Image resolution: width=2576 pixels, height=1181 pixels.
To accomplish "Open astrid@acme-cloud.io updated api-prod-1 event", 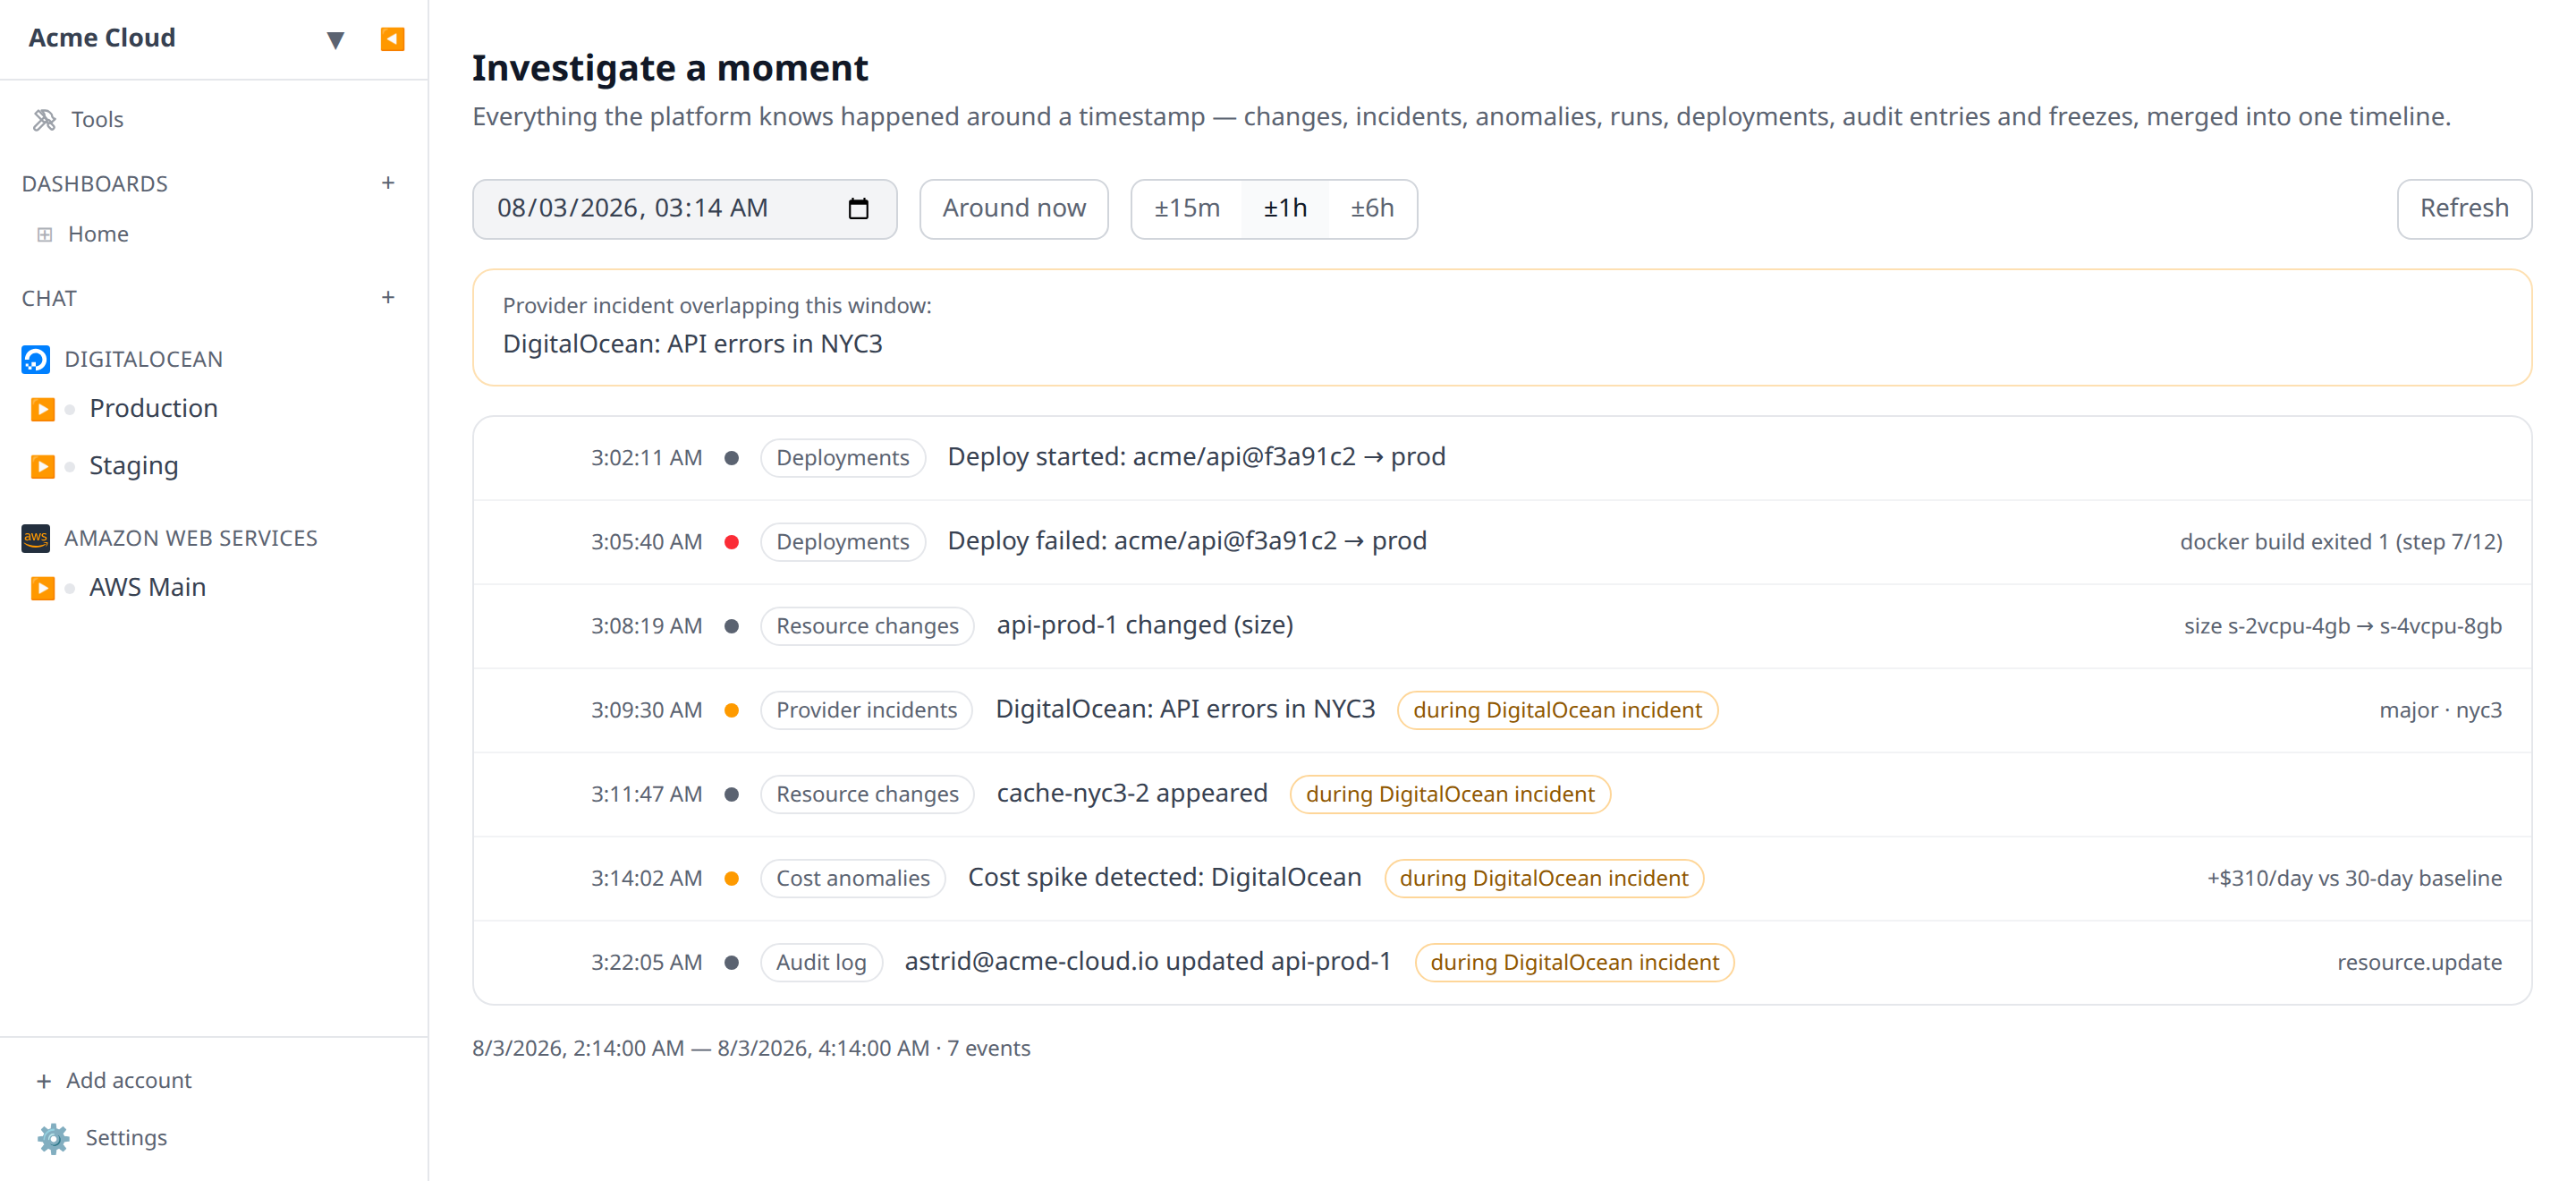I will (x=1148, y=961).
